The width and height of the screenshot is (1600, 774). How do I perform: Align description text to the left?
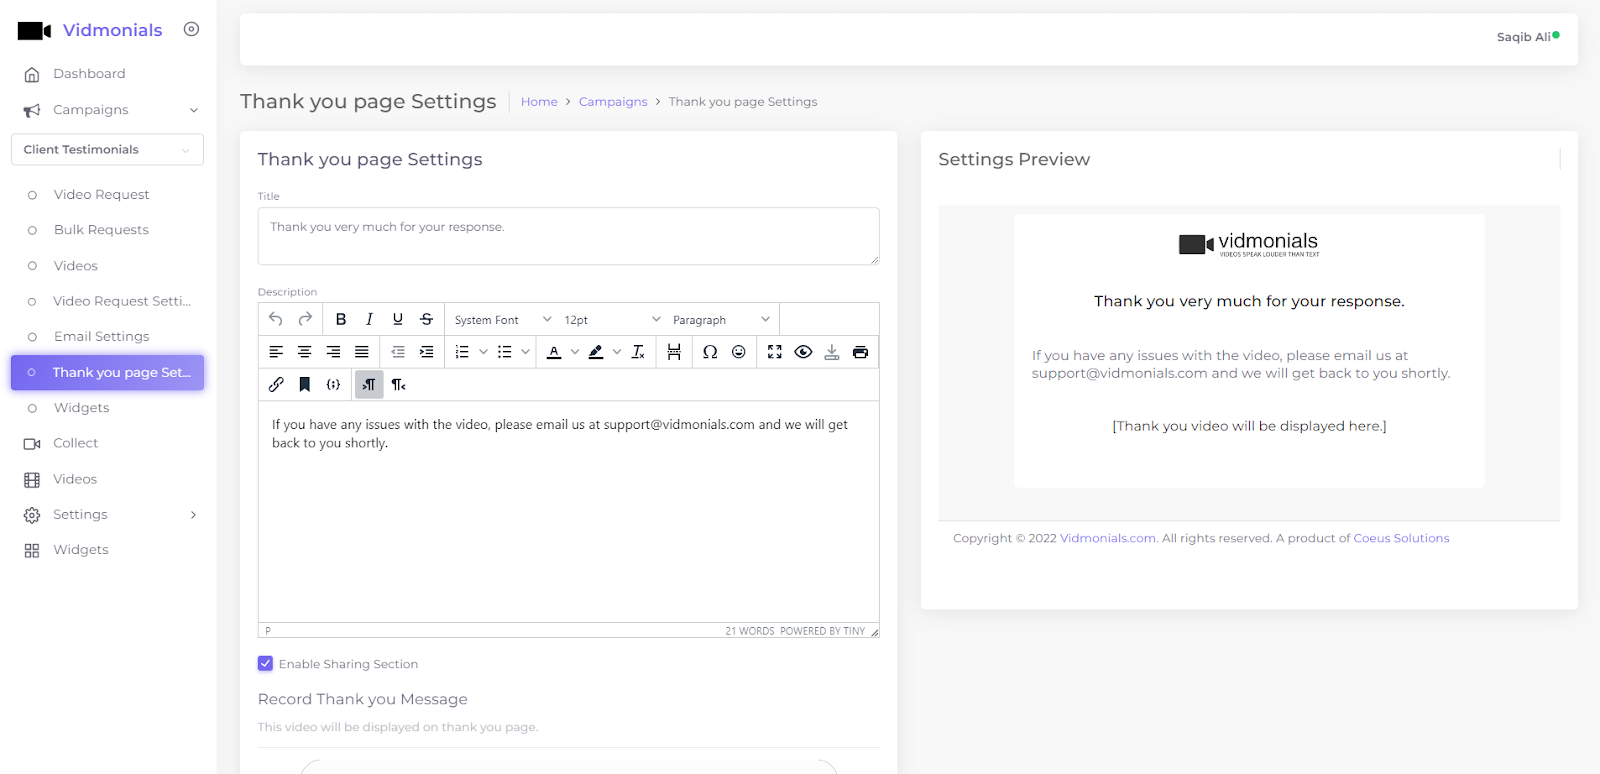(276, 352)
